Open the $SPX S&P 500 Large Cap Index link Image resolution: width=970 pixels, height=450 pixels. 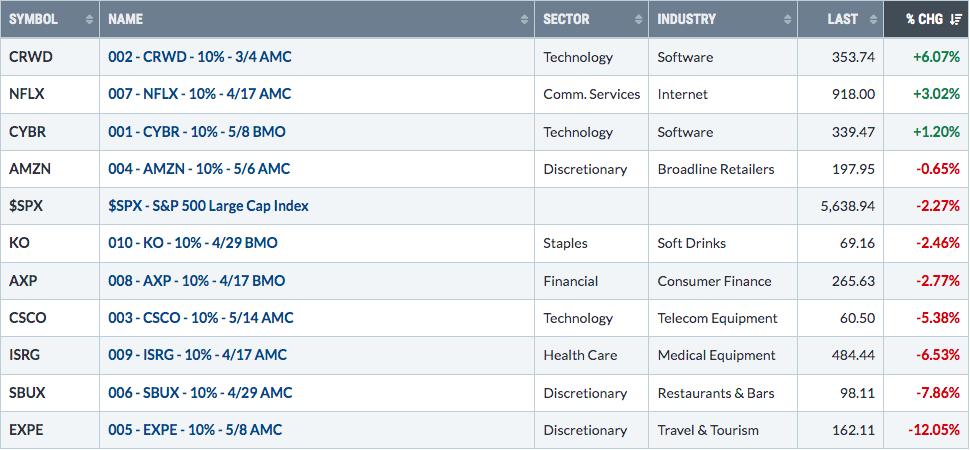208,206
